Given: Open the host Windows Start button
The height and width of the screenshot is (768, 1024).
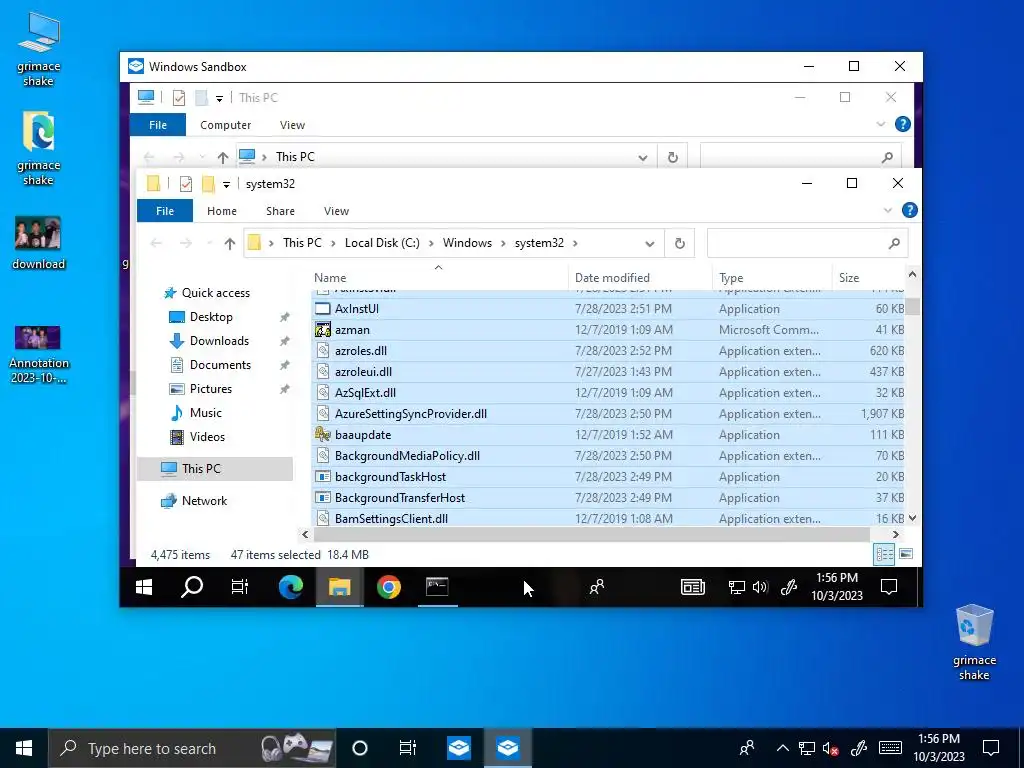Looking at the screenshot, I should pos(24,748).
